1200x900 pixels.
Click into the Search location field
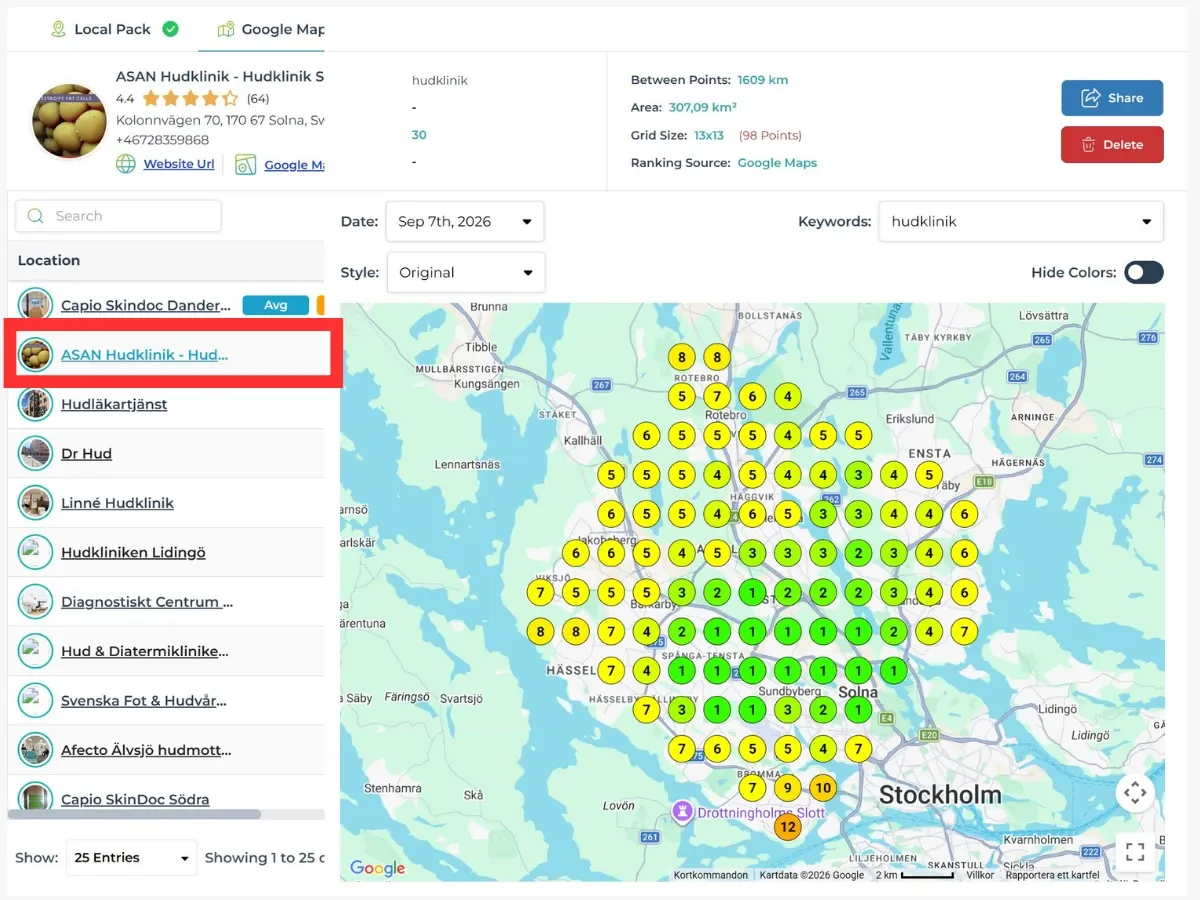pos(119,216)
